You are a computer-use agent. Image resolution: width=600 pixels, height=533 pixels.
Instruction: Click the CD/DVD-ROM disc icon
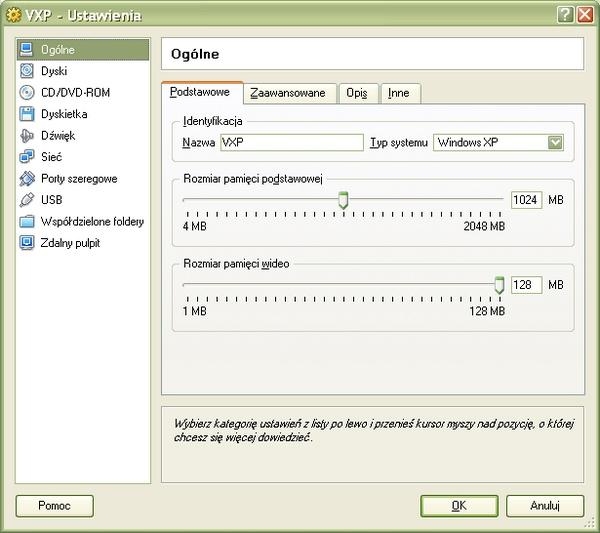(x=26, y=92)
